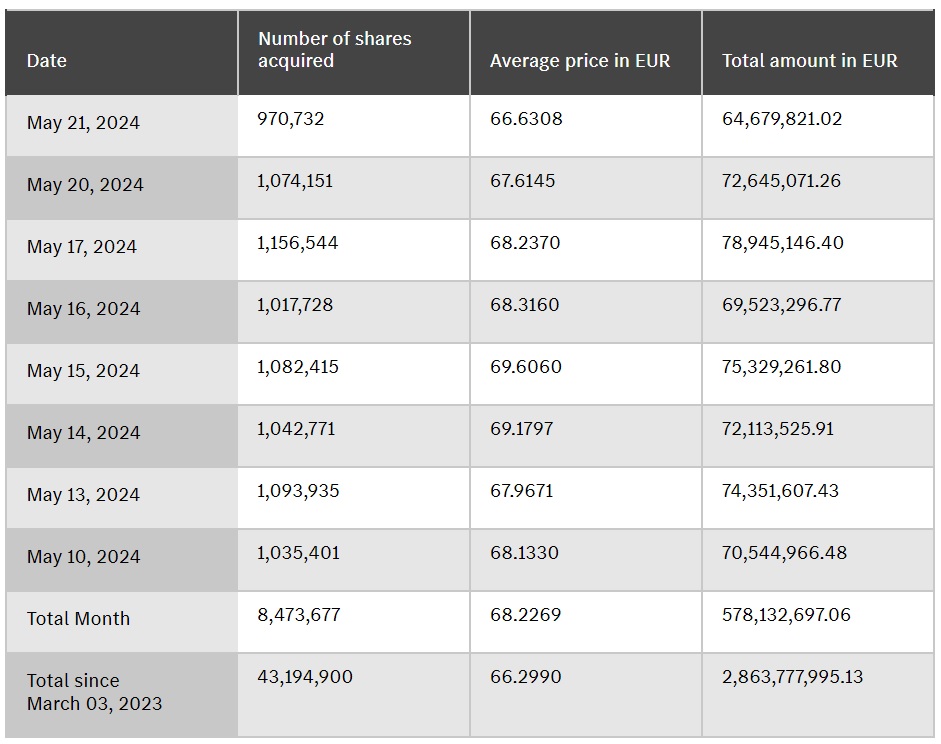The width and height of the screenshot is (941, 744).
Task: Click the May 10, 2024 row label
Action: [83, 557]
